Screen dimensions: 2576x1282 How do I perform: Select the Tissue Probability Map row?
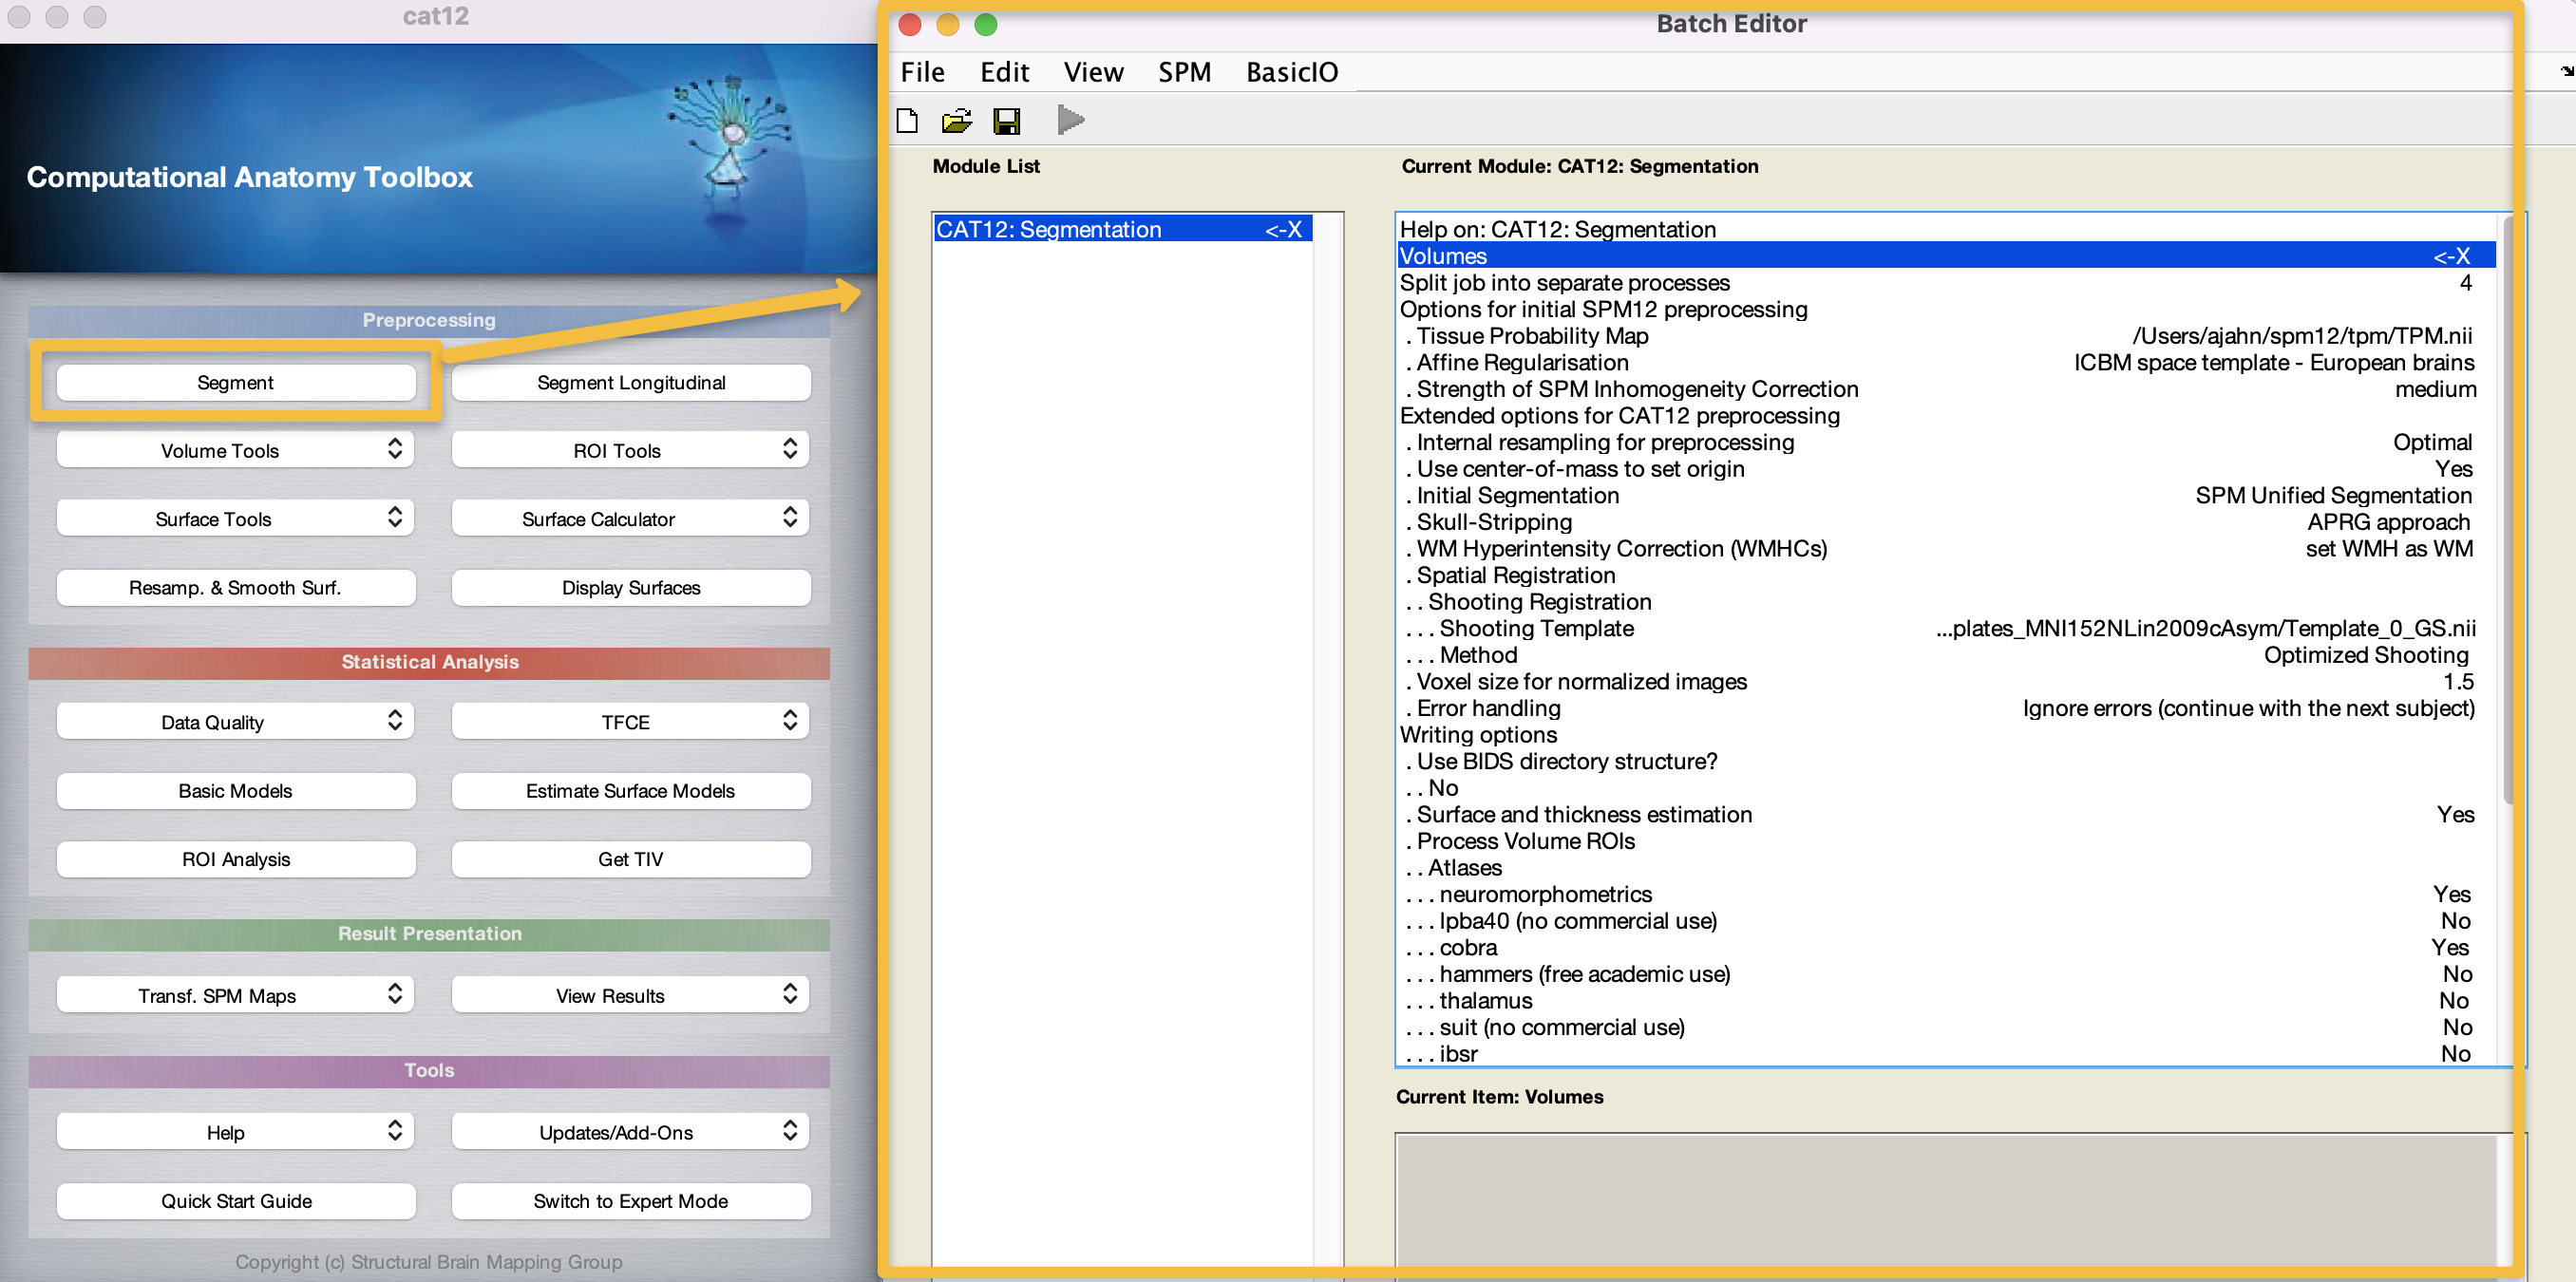(1946, 336)
